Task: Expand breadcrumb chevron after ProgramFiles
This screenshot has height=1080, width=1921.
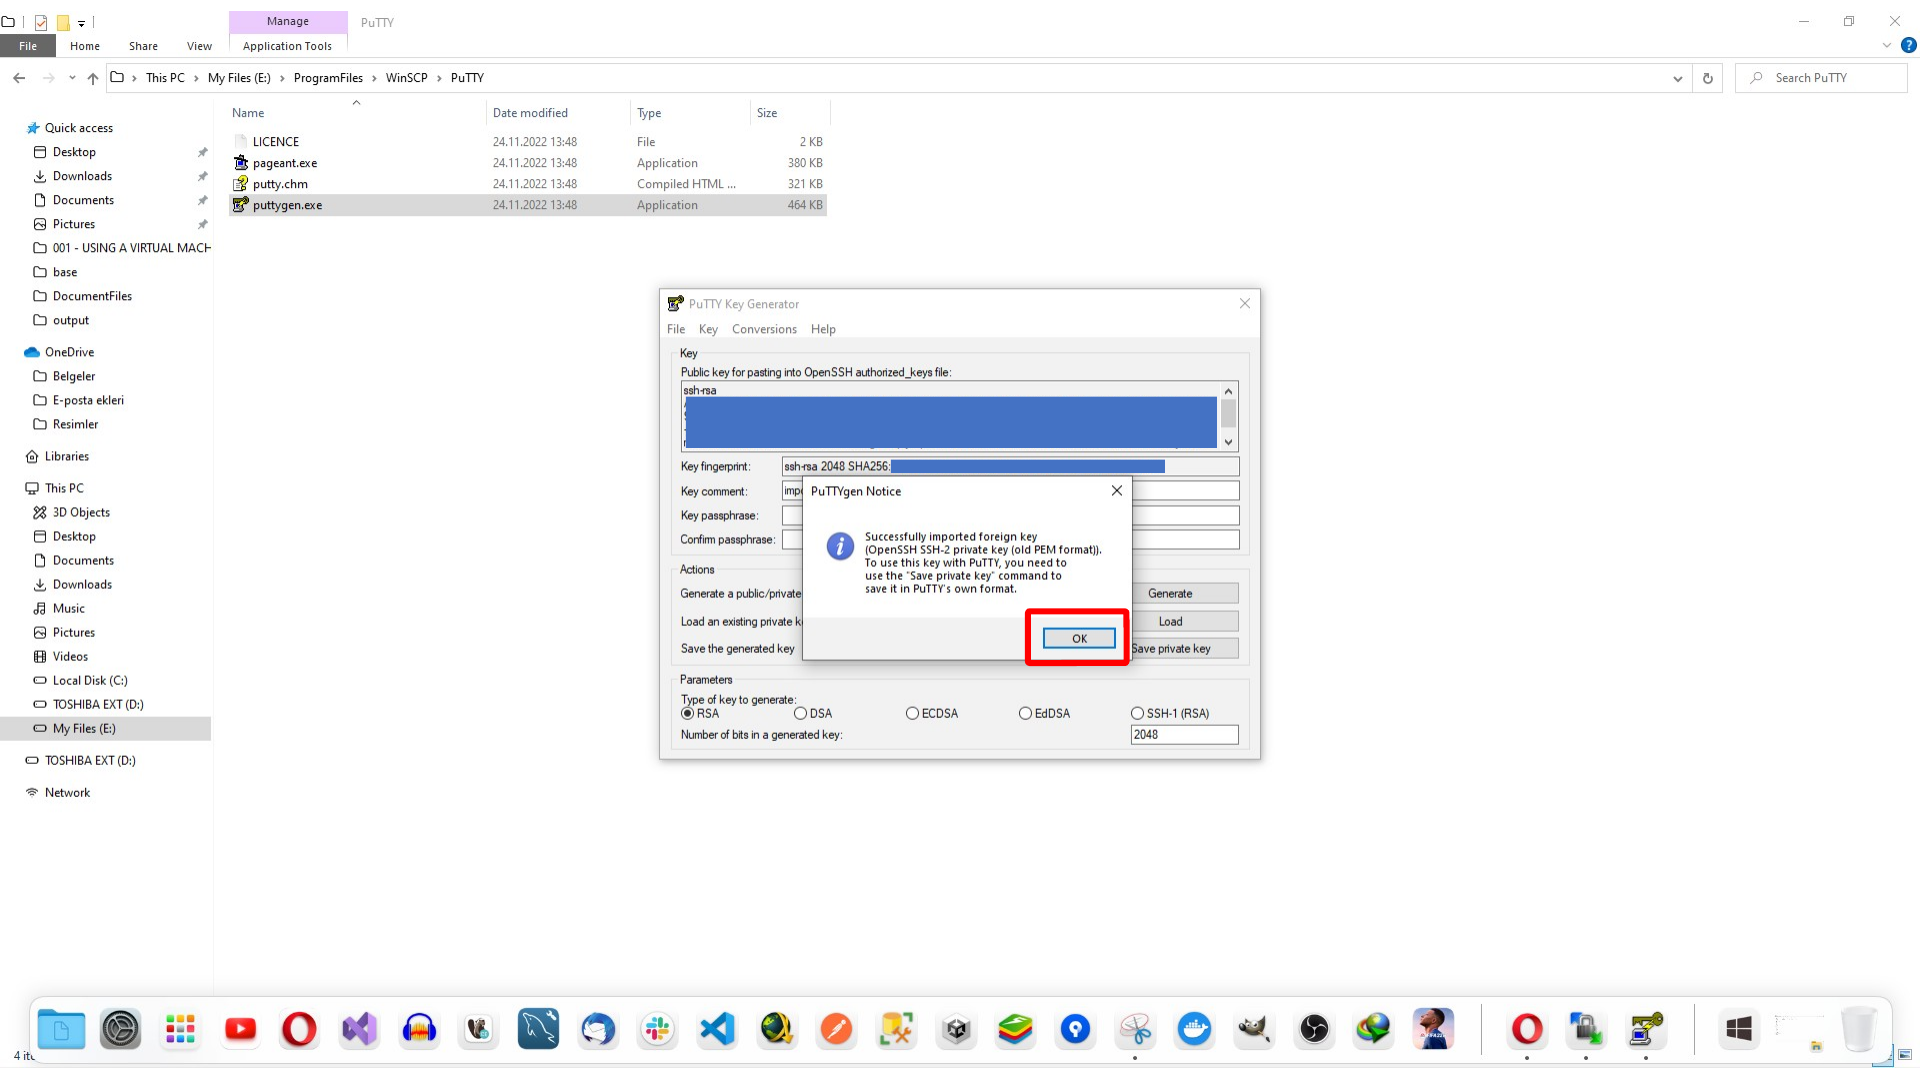Action: click(374, 78)
